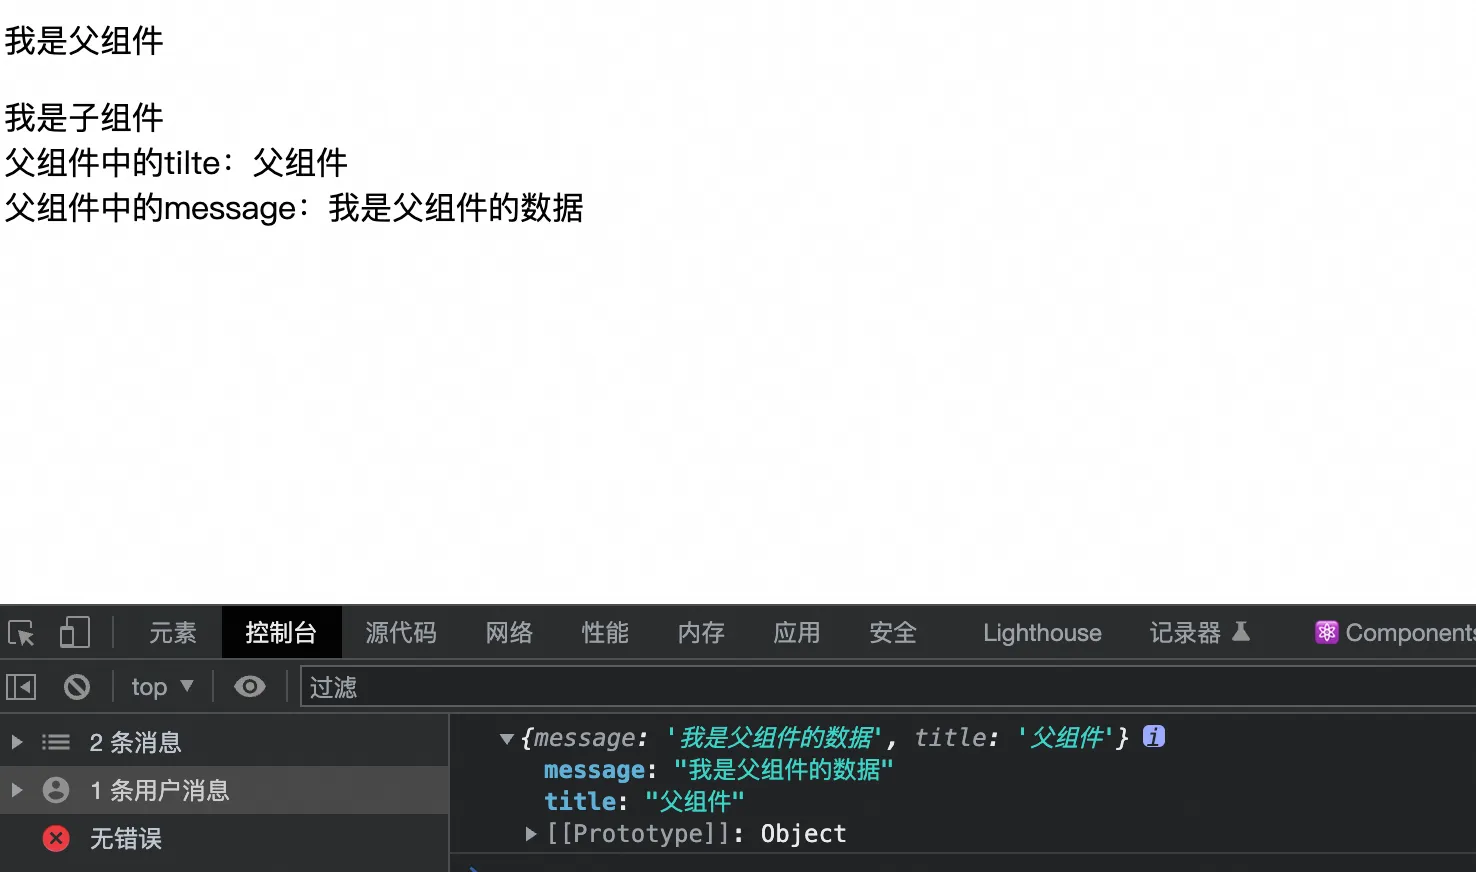Collapse the logged object with its triangle

506,739
